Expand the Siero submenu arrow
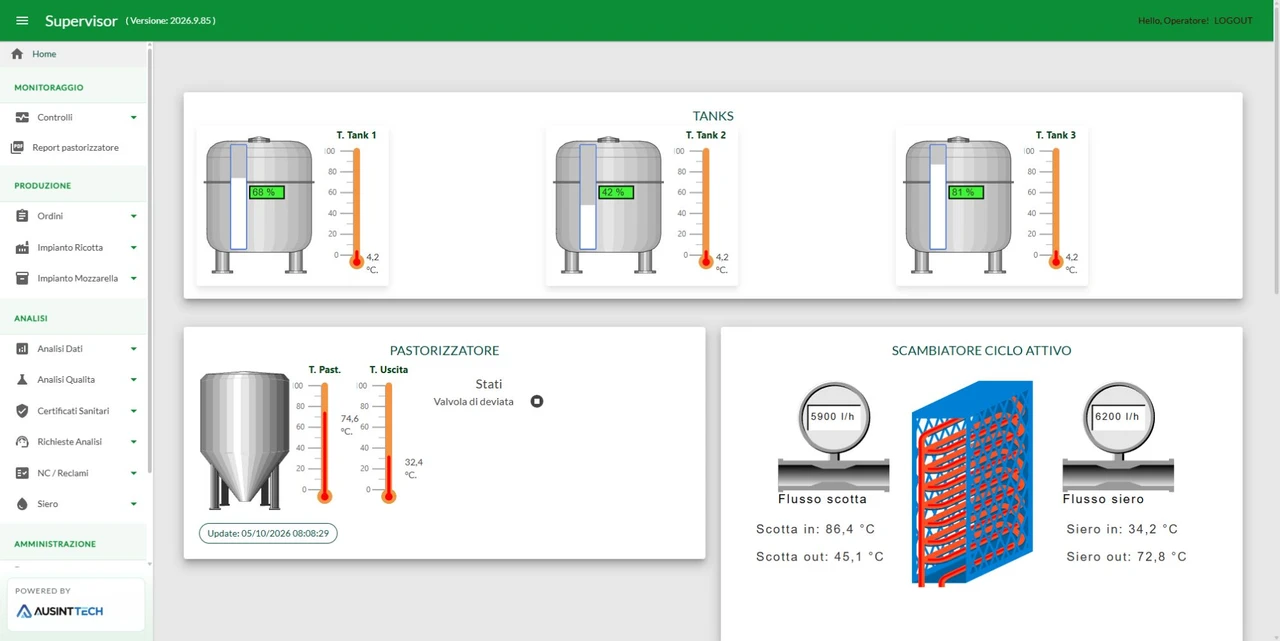Image resolution: width=1280 pixels, height=641 pixels. click(133, 504)
